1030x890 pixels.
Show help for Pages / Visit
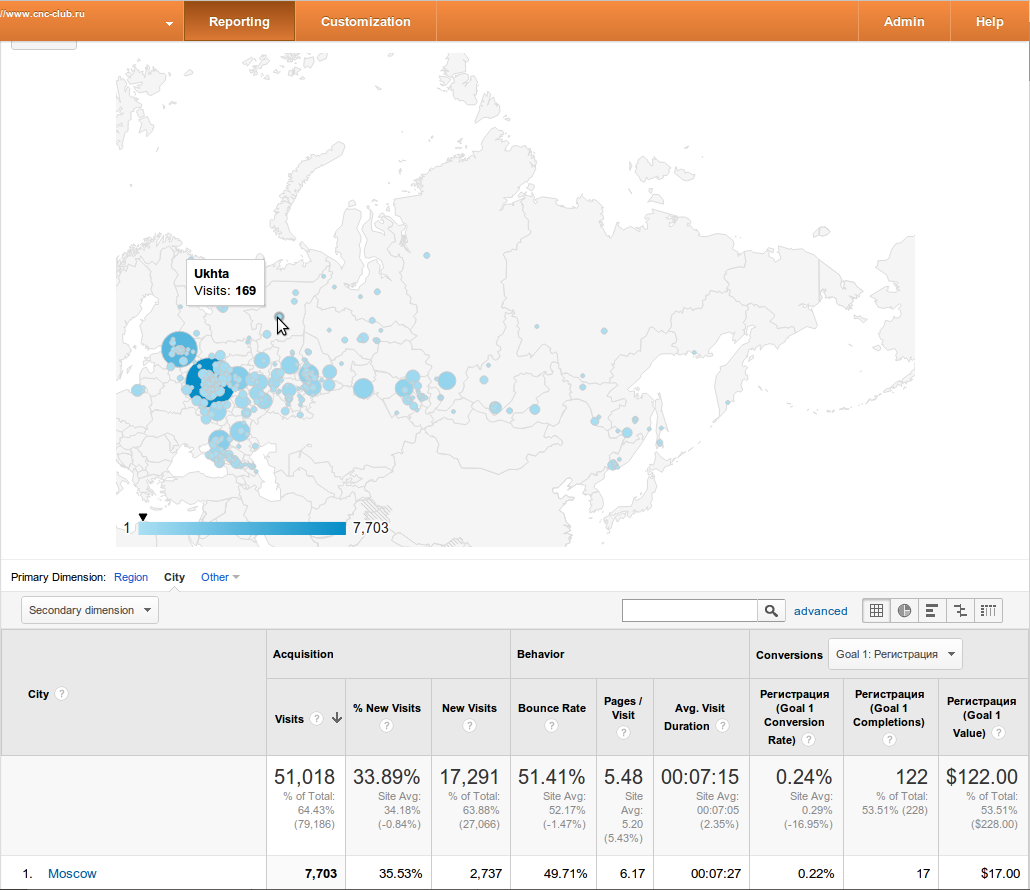623,732
